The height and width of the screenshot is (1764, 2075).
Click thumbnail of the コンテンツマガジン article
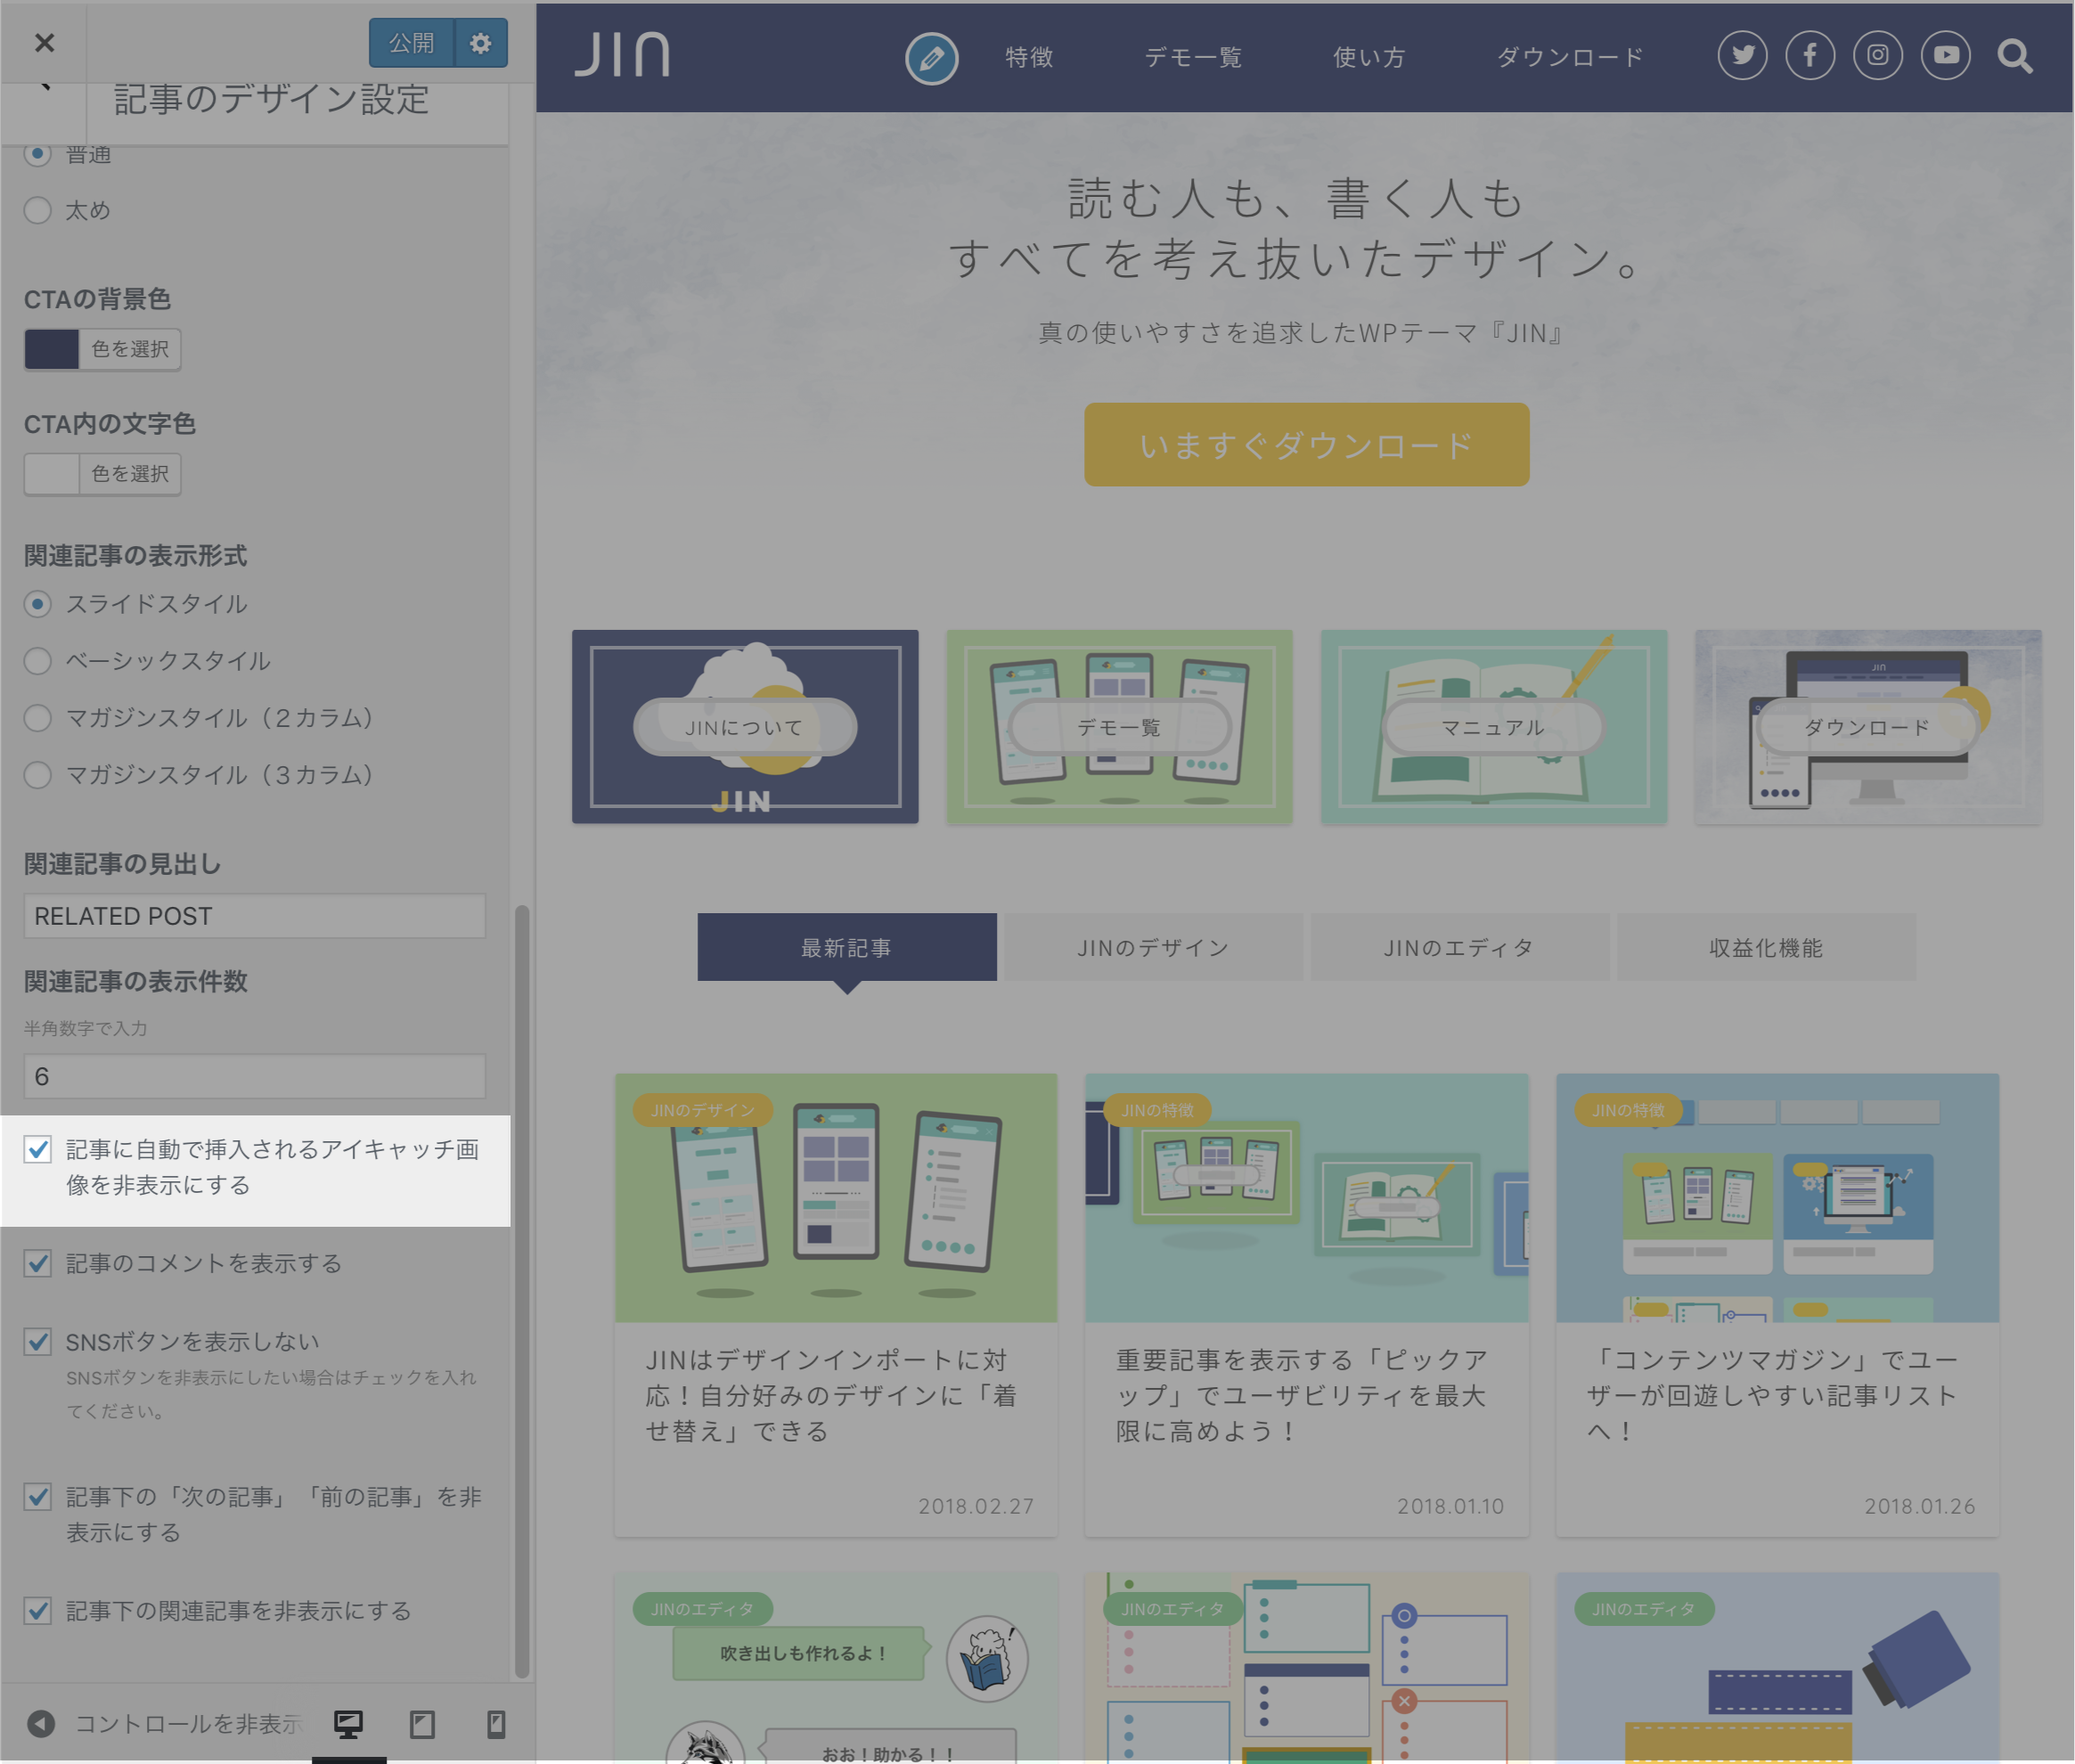pyautogui.click(x=1777, y=1198)
